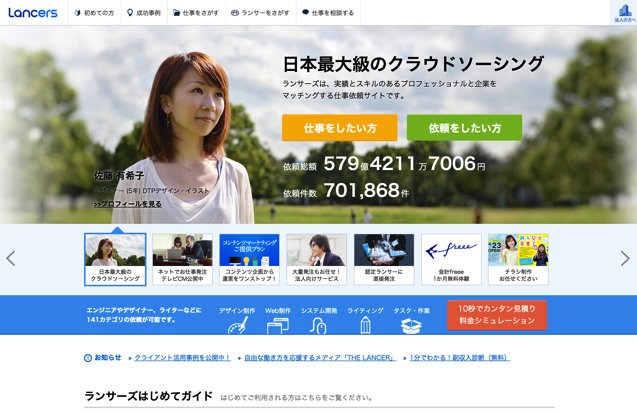The image size is (637, 414).
Task: Click the 日本最大級のクラウドソーシング headline
Action: click(x=413, y=64)
